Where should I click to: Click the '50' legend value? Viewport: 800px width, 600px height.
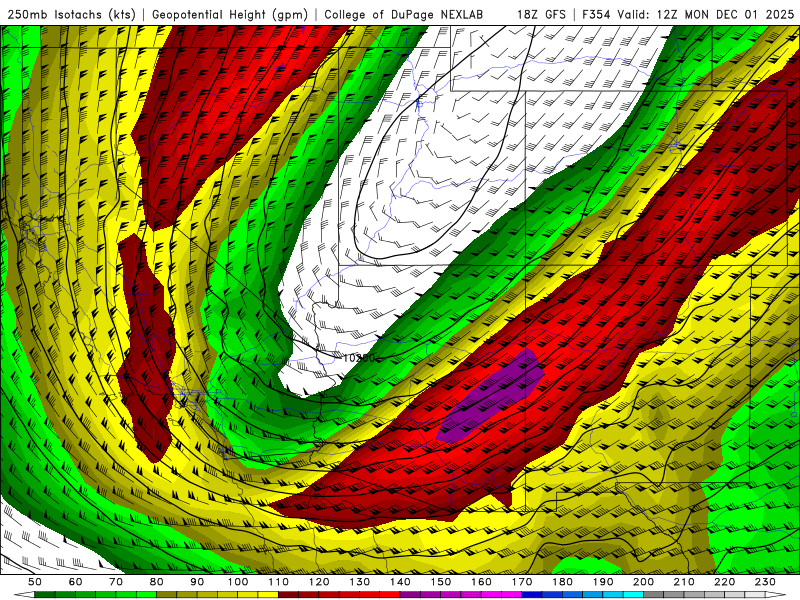35,582
